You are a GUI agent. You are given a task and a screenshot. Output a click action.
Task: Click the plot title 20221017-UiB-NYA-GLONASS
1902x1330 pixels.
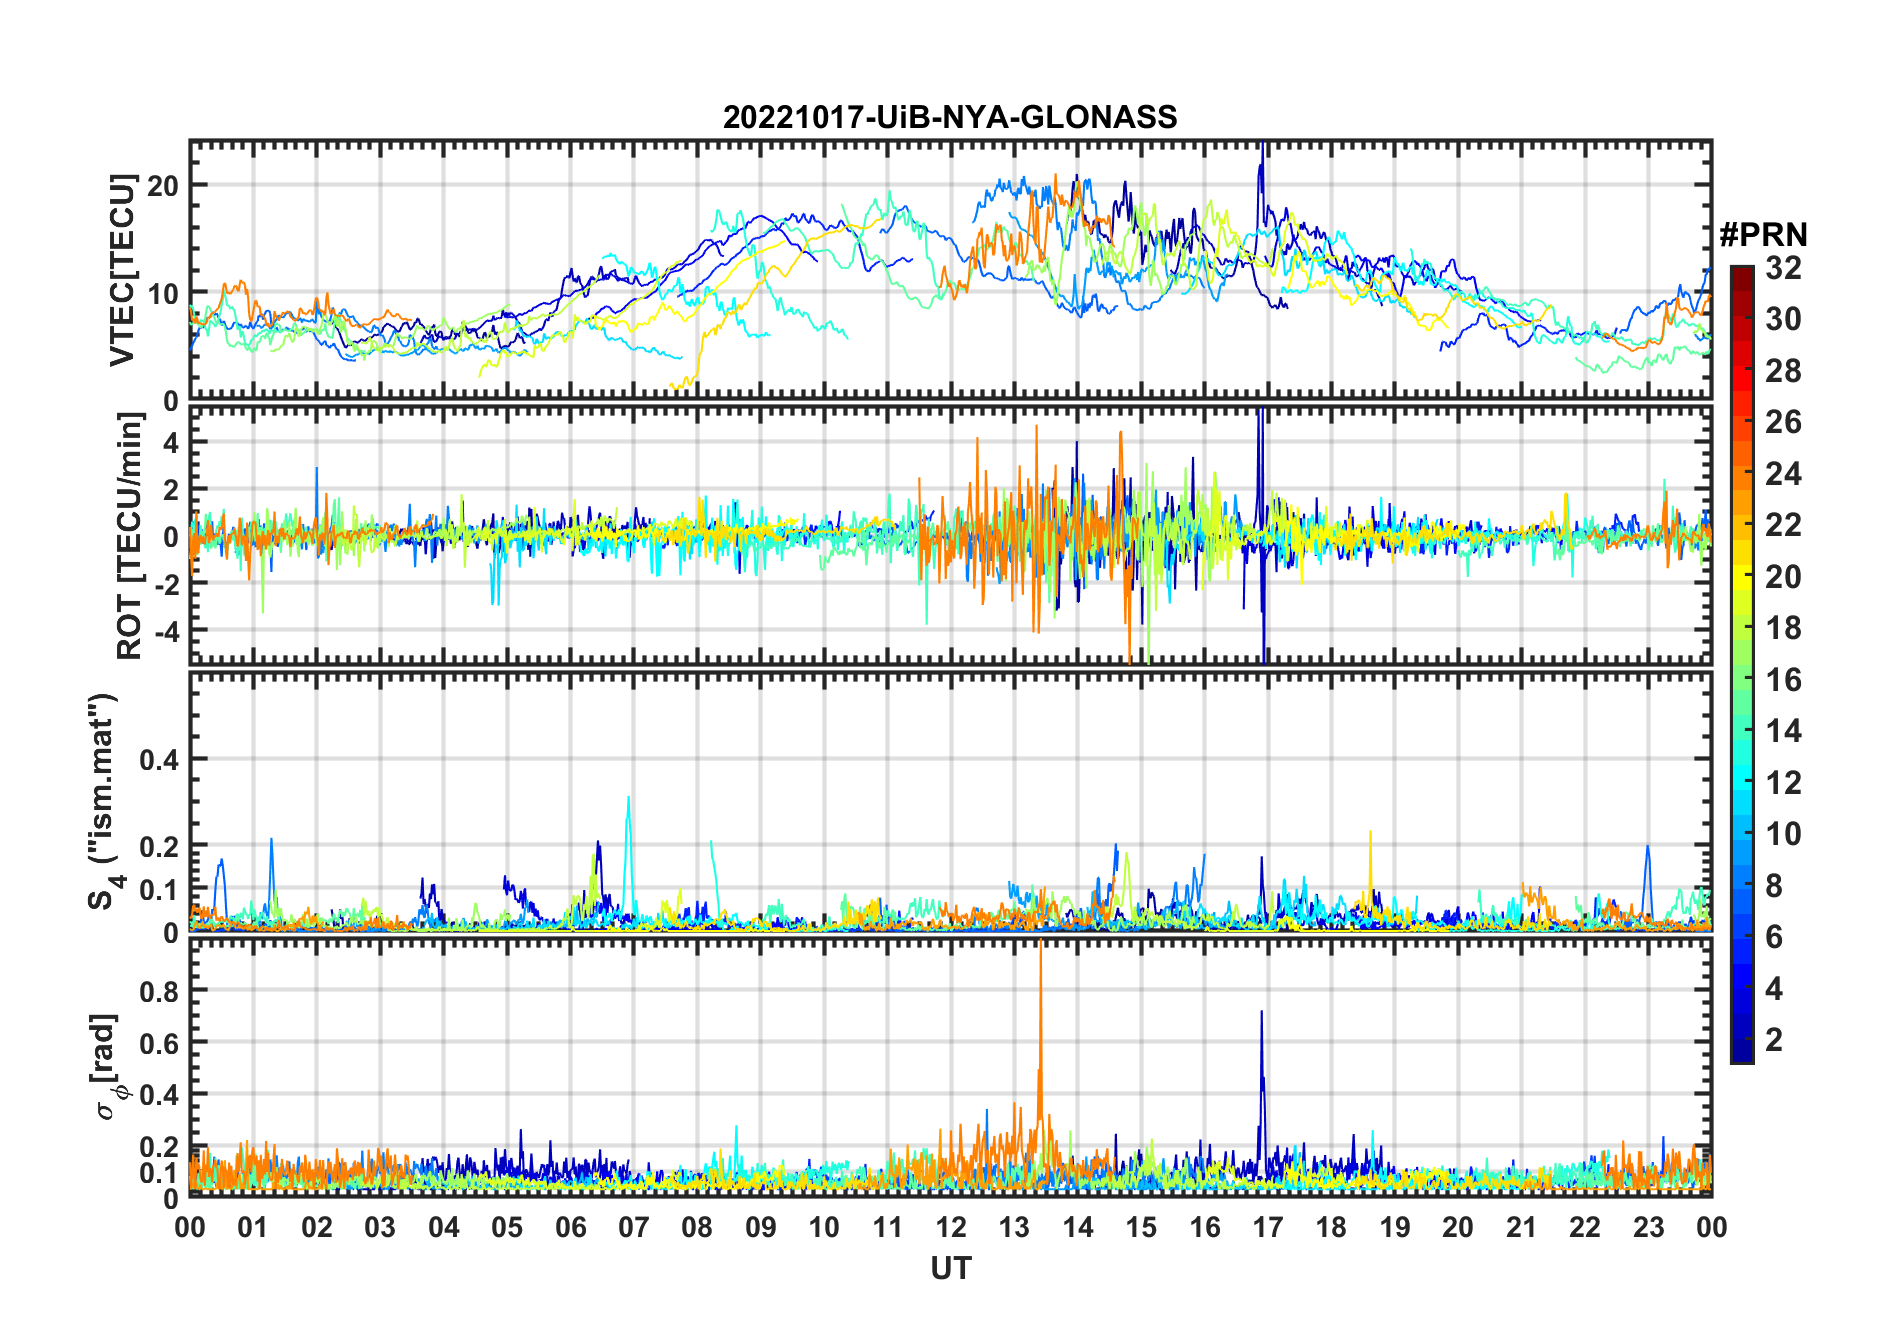coord(950,117)
